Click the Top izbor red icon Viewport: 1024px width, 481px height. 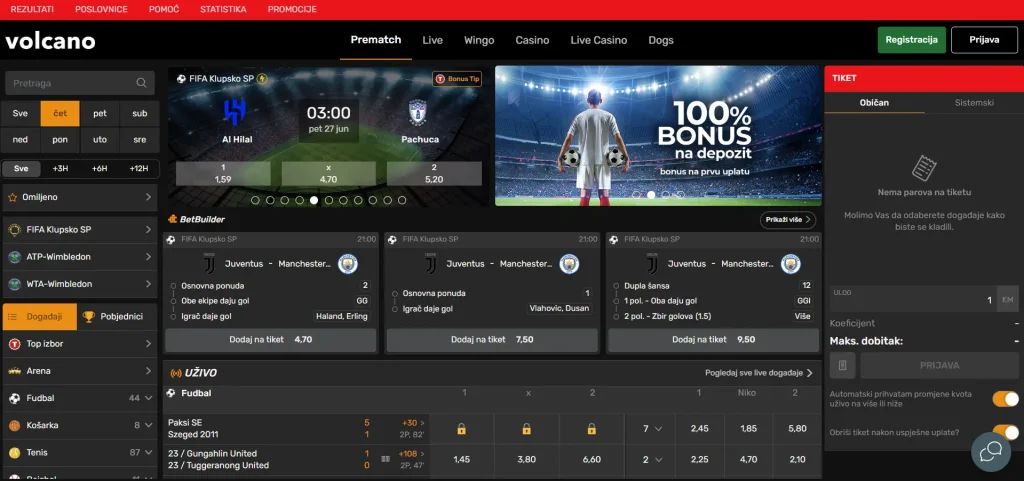tap(14, 344)
